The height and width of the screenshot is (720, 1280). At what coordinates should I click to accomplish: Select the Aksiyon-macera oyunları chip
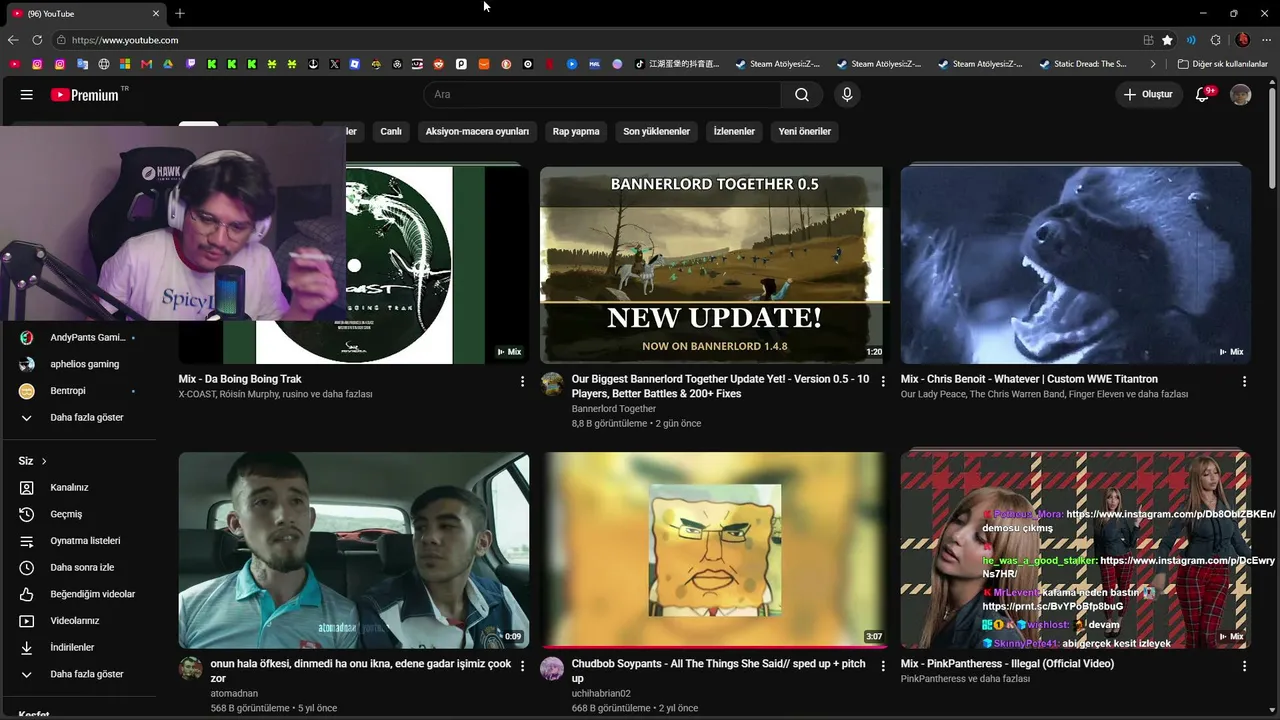click(x=477, y=131)
